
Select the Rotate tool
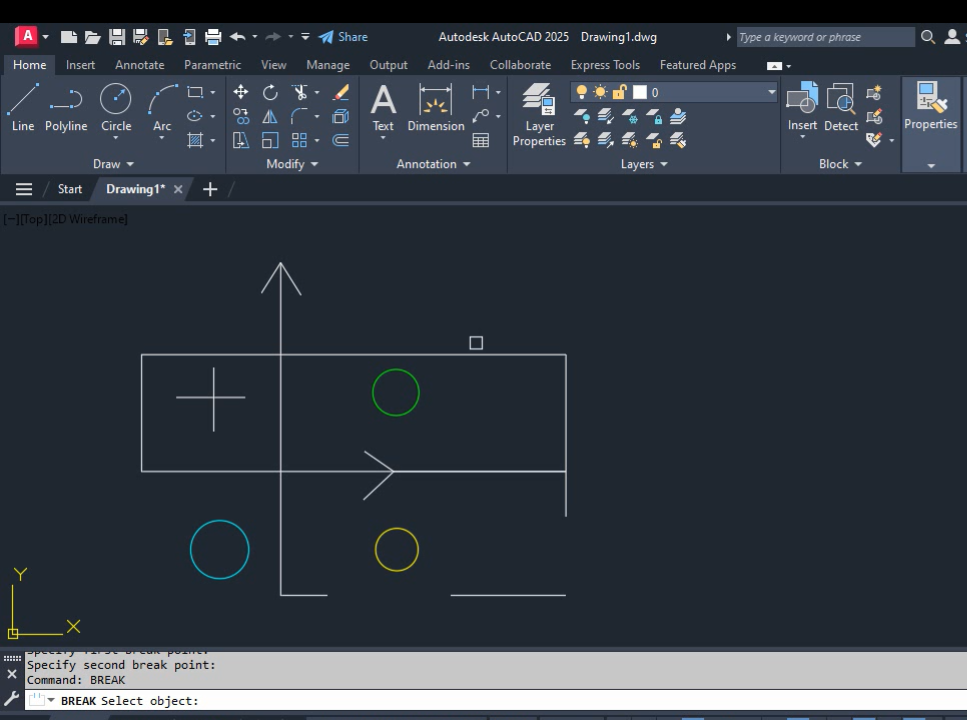click(x=270, y=92)
